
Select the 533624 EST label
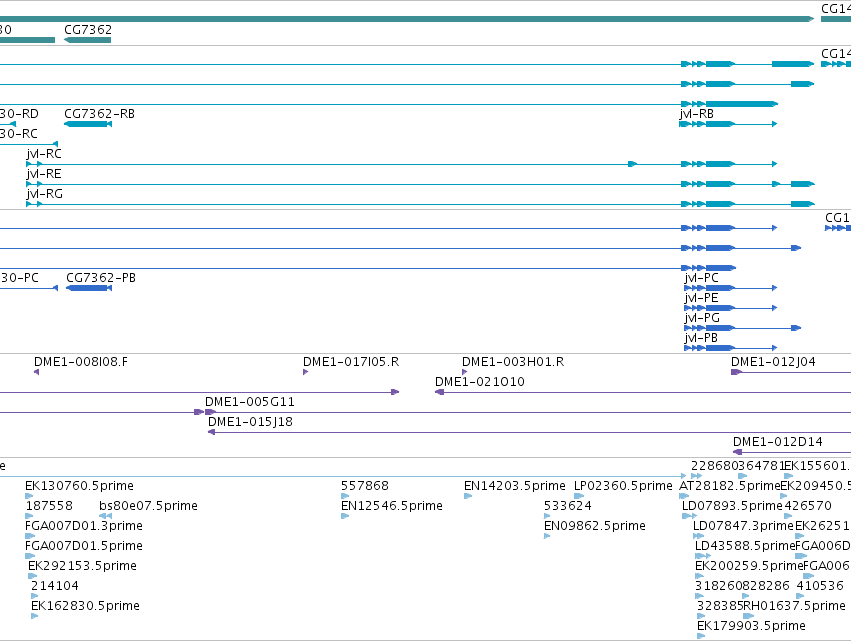pyautogui.click(x=568, y=506)
